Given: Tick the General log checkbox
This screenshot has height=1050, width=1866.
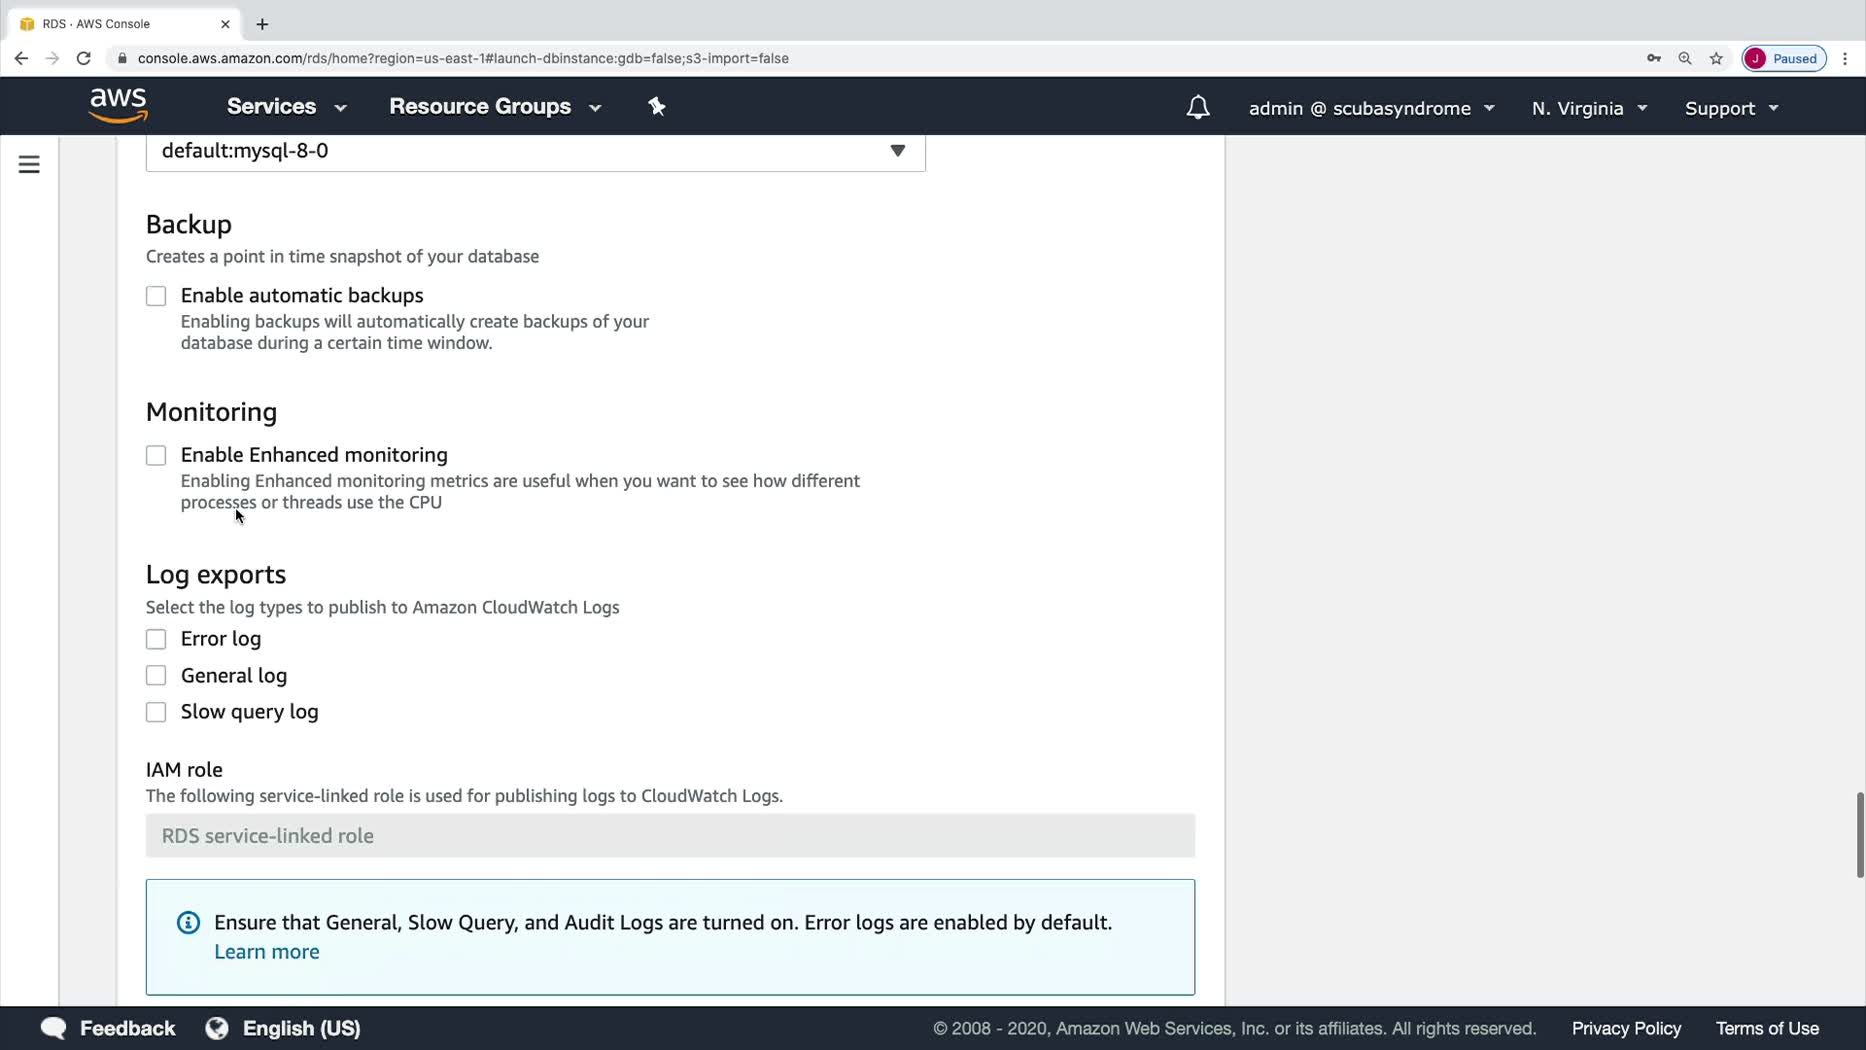Looking at the screenshot, I should (156, 676).
